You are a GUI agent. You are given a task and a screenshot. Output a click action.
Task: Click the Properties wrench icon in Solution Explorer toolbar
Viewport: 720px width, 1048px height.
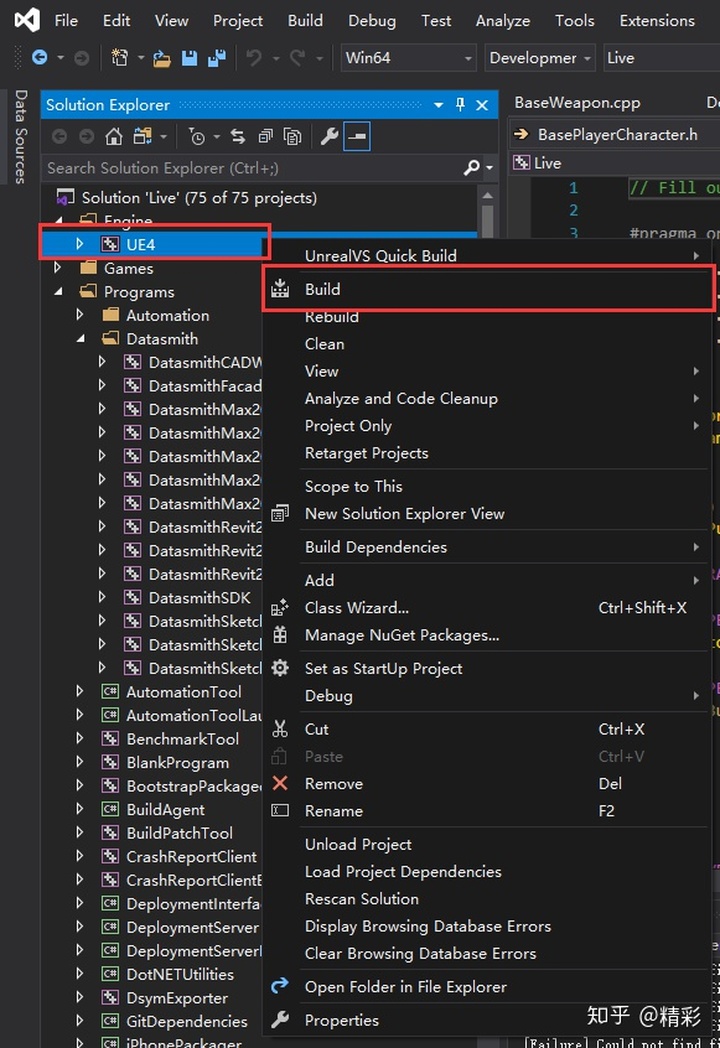tap(329, 136)
